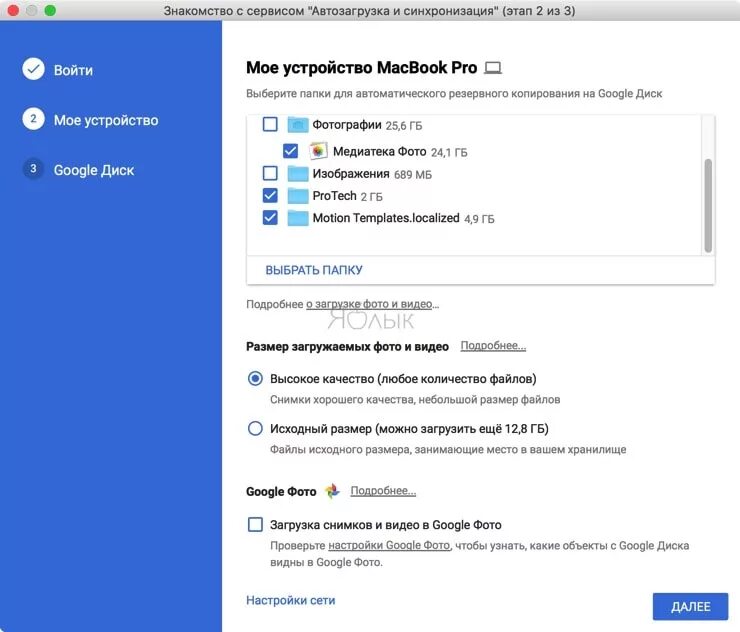Open Подробнее link beside Google Фото
The image size is (740, 632).
pos(383,491)
